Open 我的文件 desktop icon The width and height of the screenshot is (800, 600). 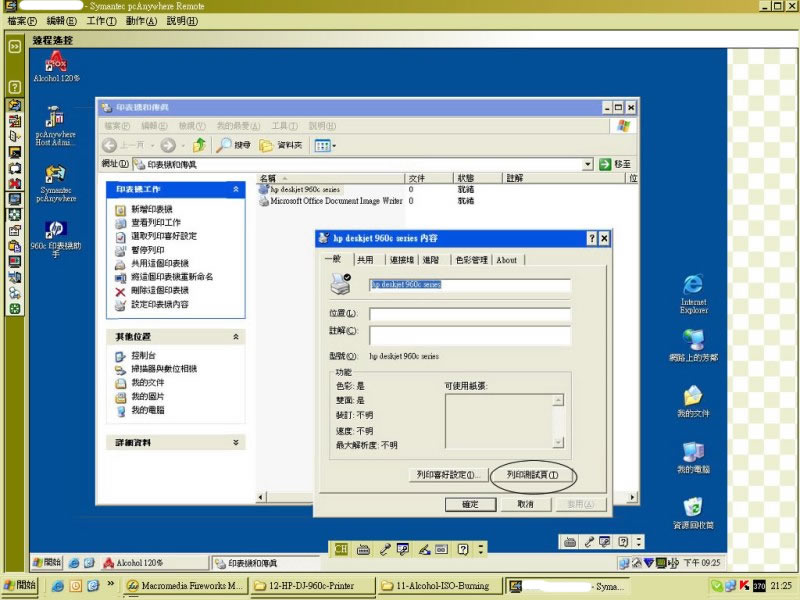pyautogui.click(x=693, y=402)
